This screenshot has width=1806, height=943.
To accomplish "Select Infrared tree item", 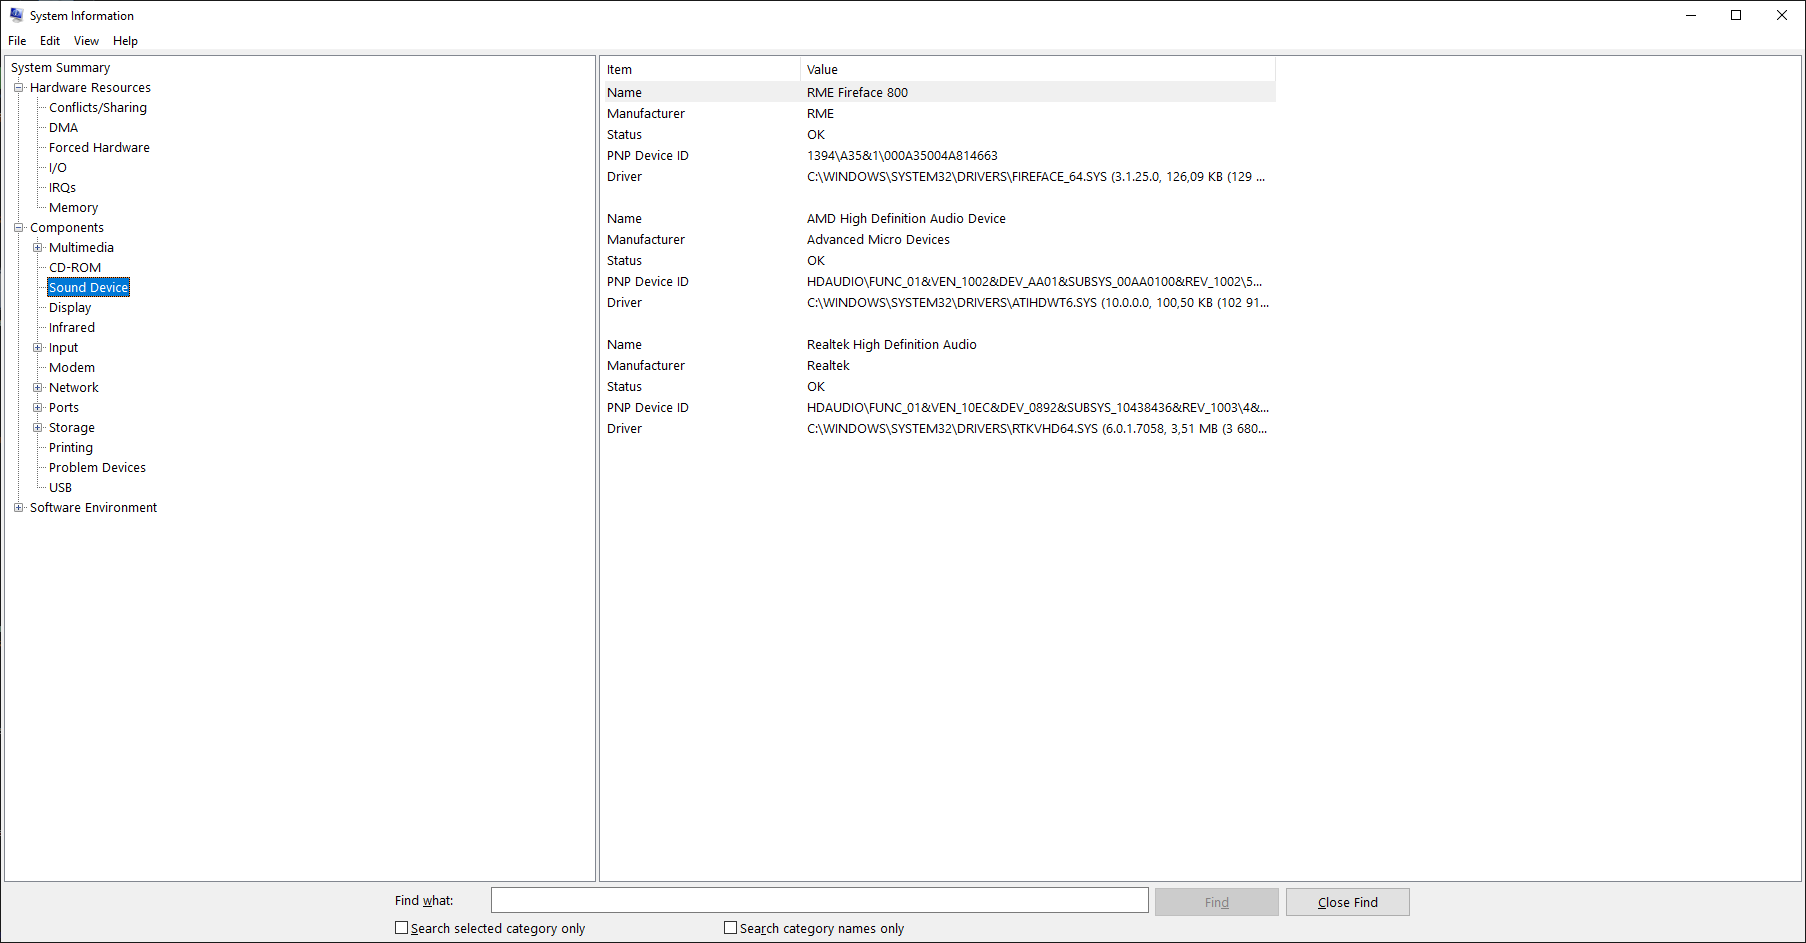I will point(72,327).
